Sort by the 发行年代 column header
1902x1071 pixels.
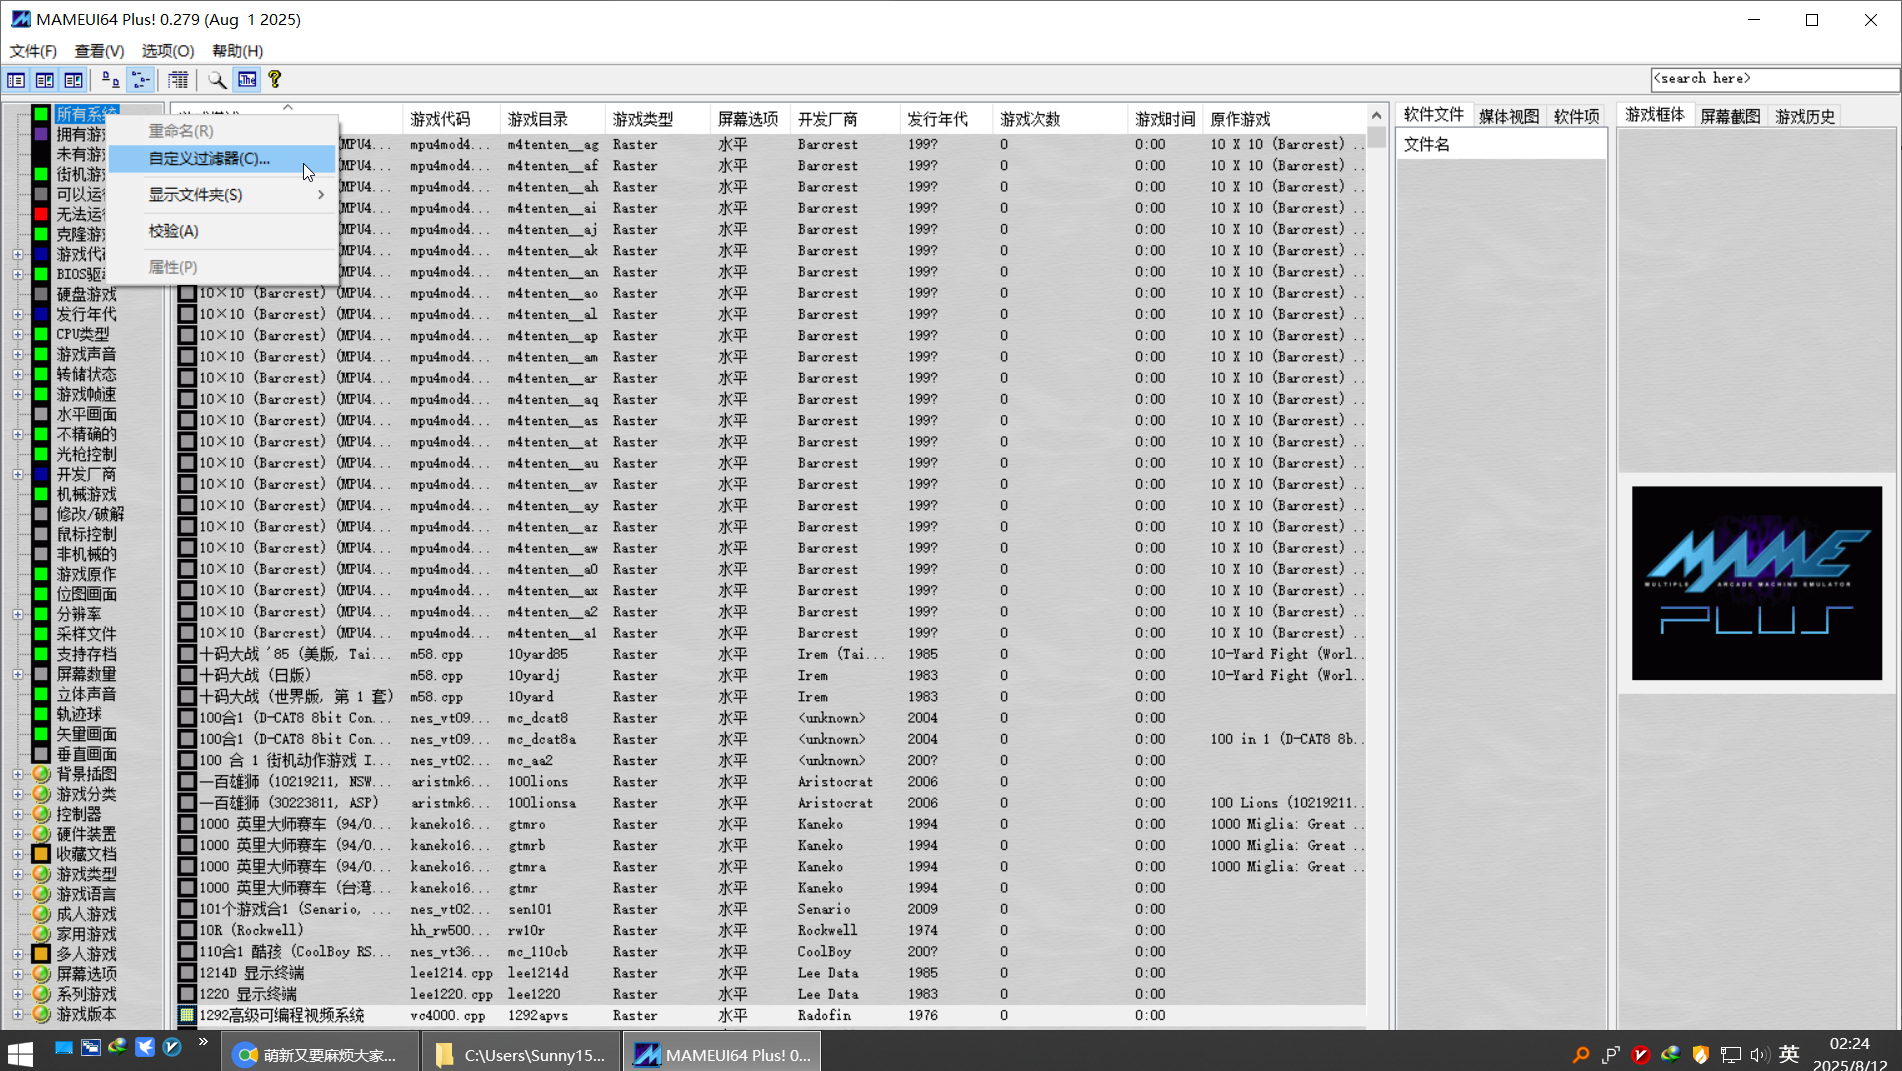[945, 119]
